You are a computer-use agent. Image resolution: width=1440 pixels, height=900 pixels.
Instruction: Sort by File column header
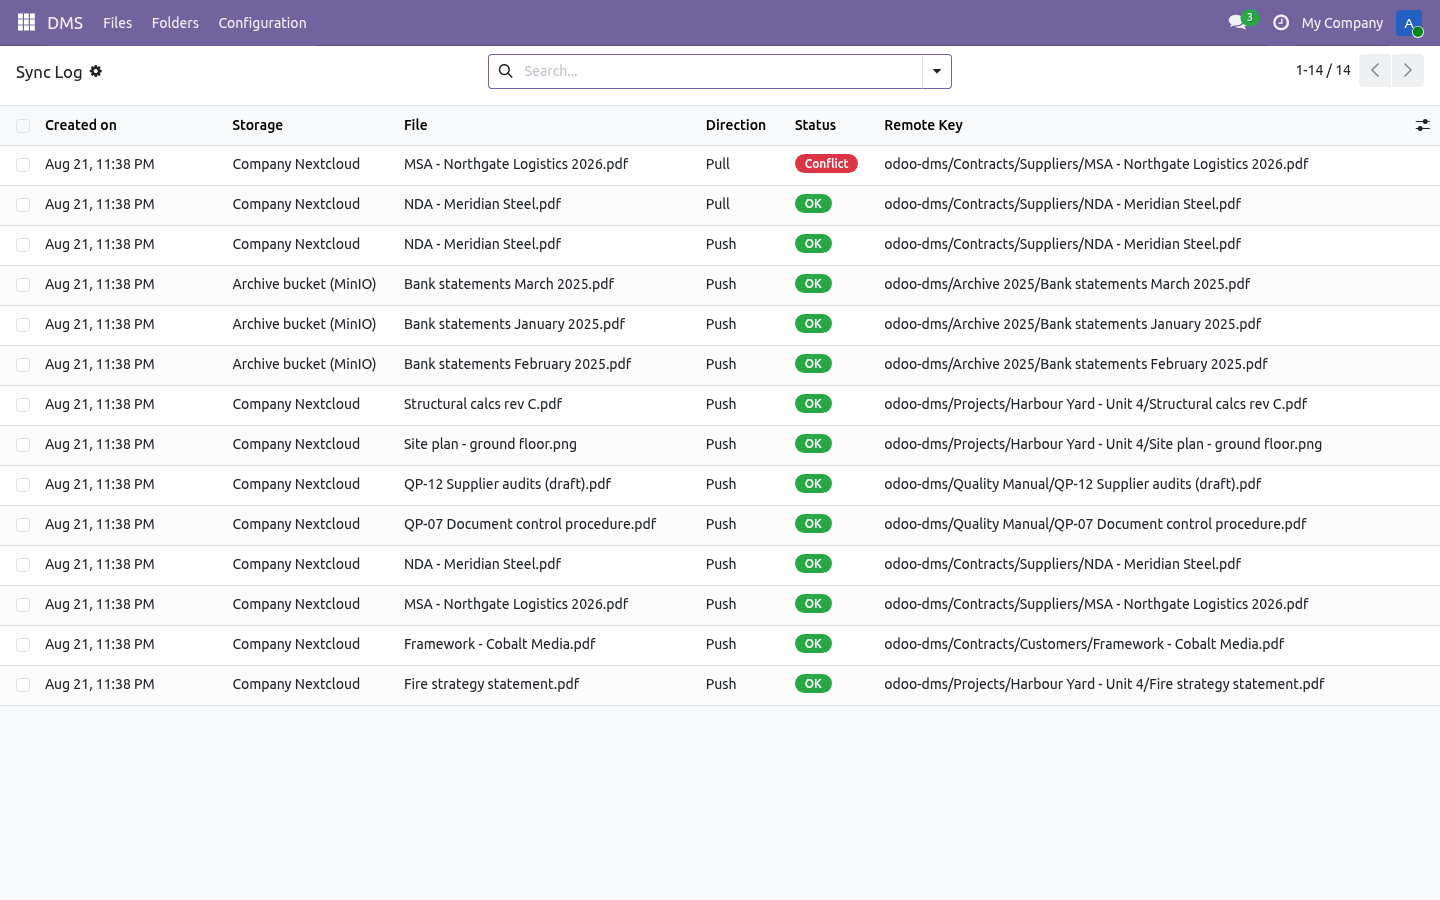pyautogui.click(x=416, y=125)
